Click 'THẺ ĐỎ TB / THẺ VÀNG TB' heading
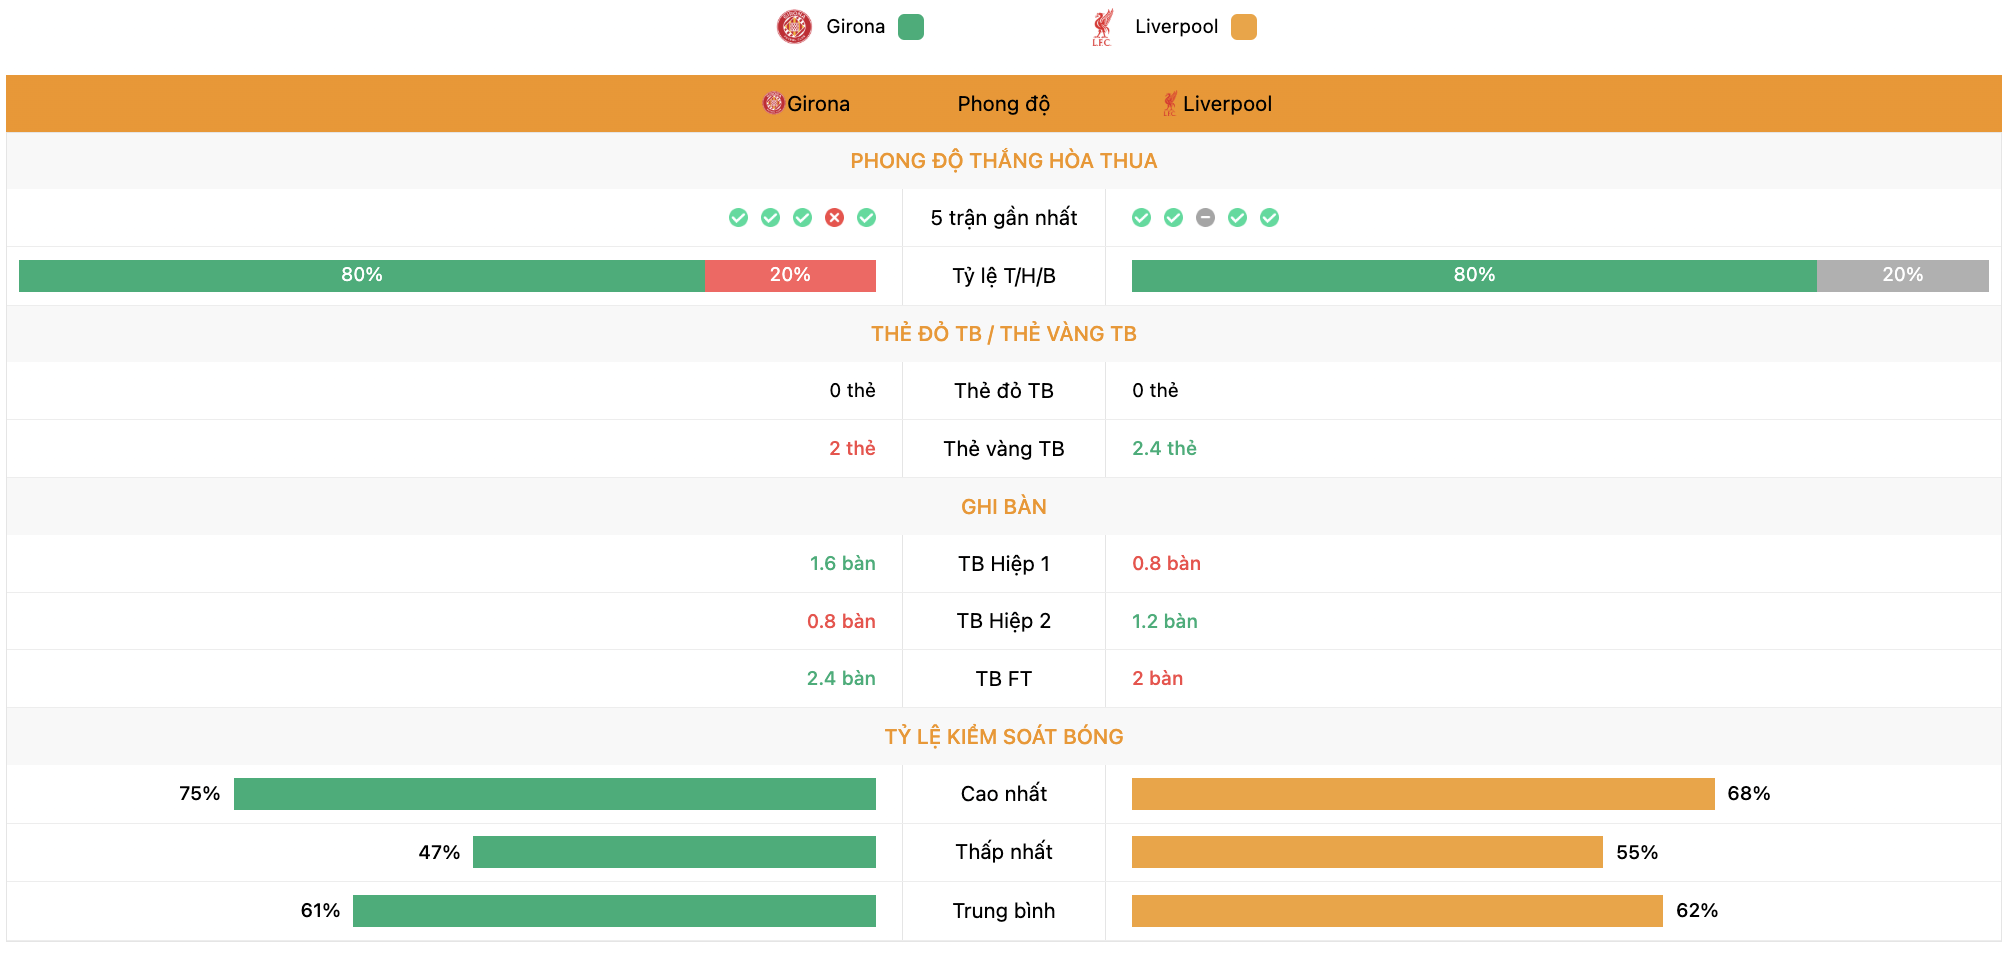This screenshot has width=2014, height=958. (1003, 334)
